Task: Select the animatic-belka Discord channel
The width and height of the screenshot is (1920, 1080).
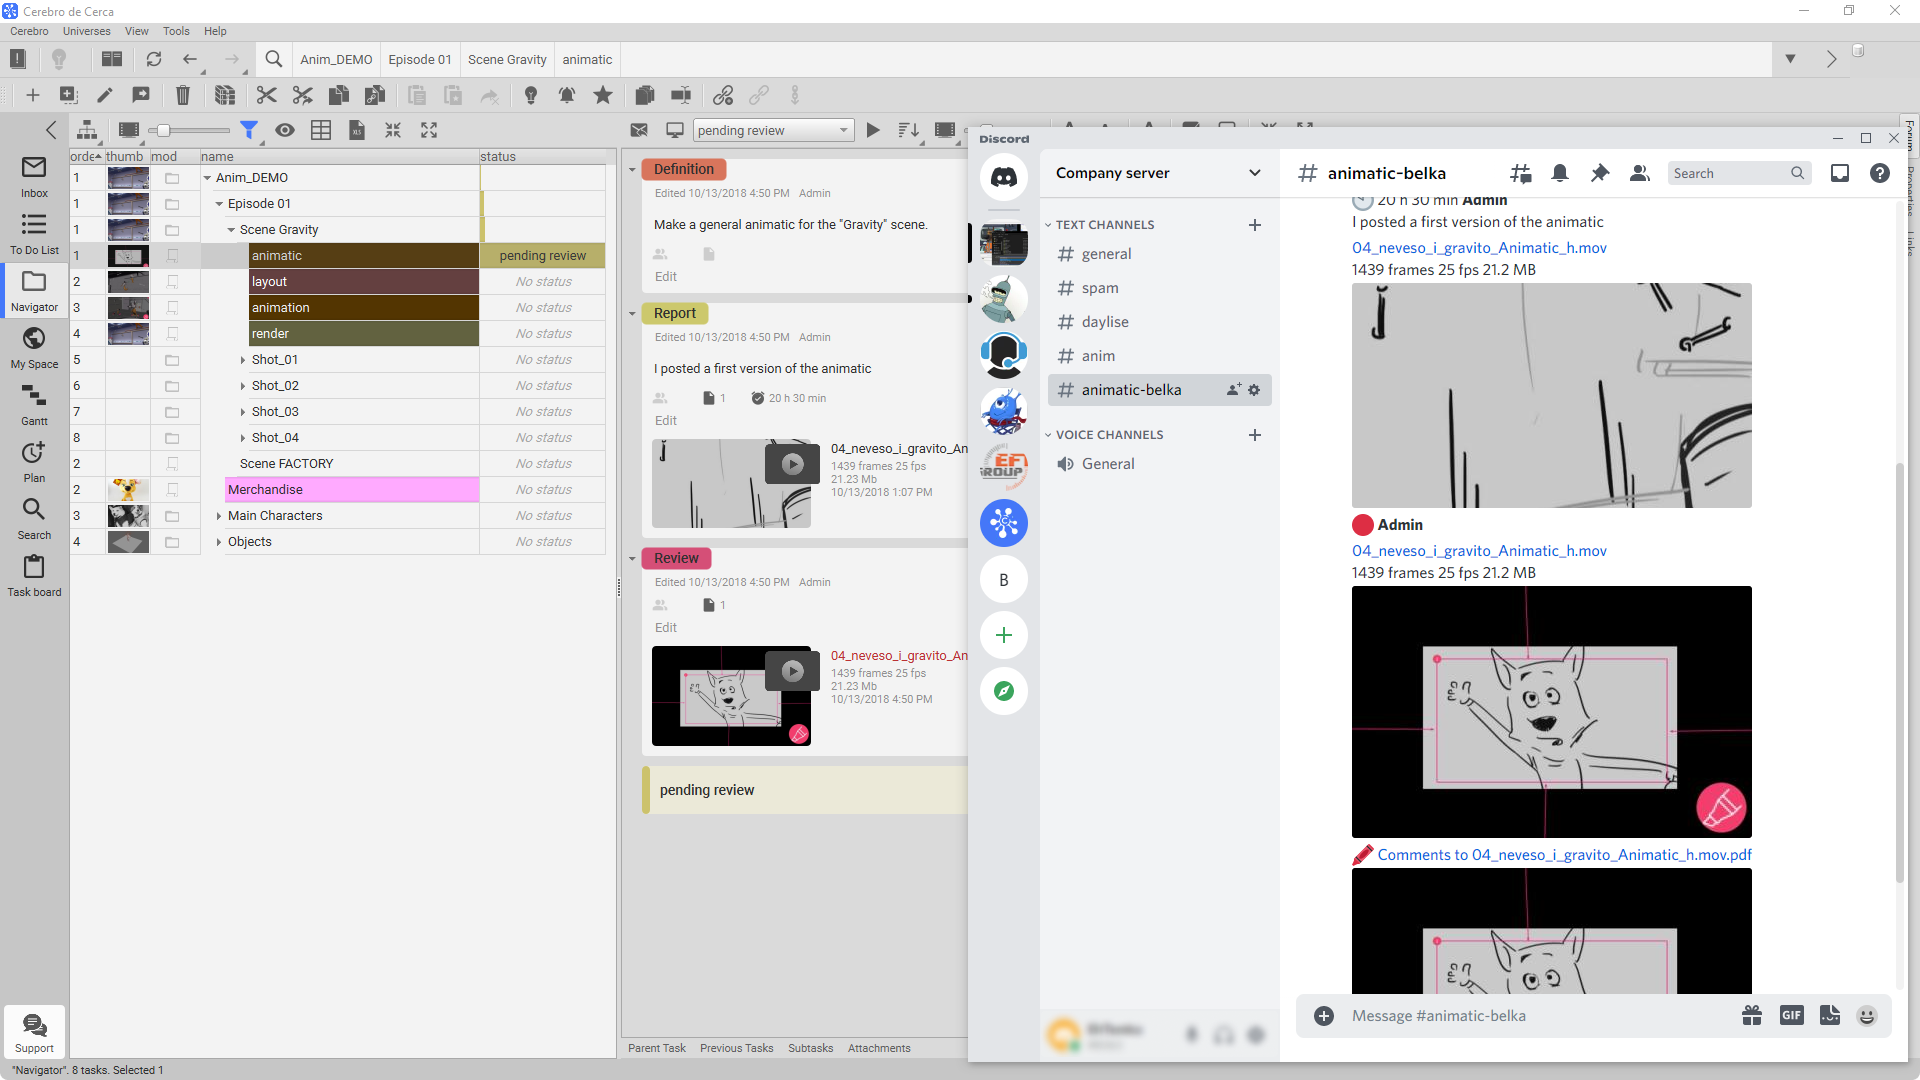Action: [x=1131, y=389]
